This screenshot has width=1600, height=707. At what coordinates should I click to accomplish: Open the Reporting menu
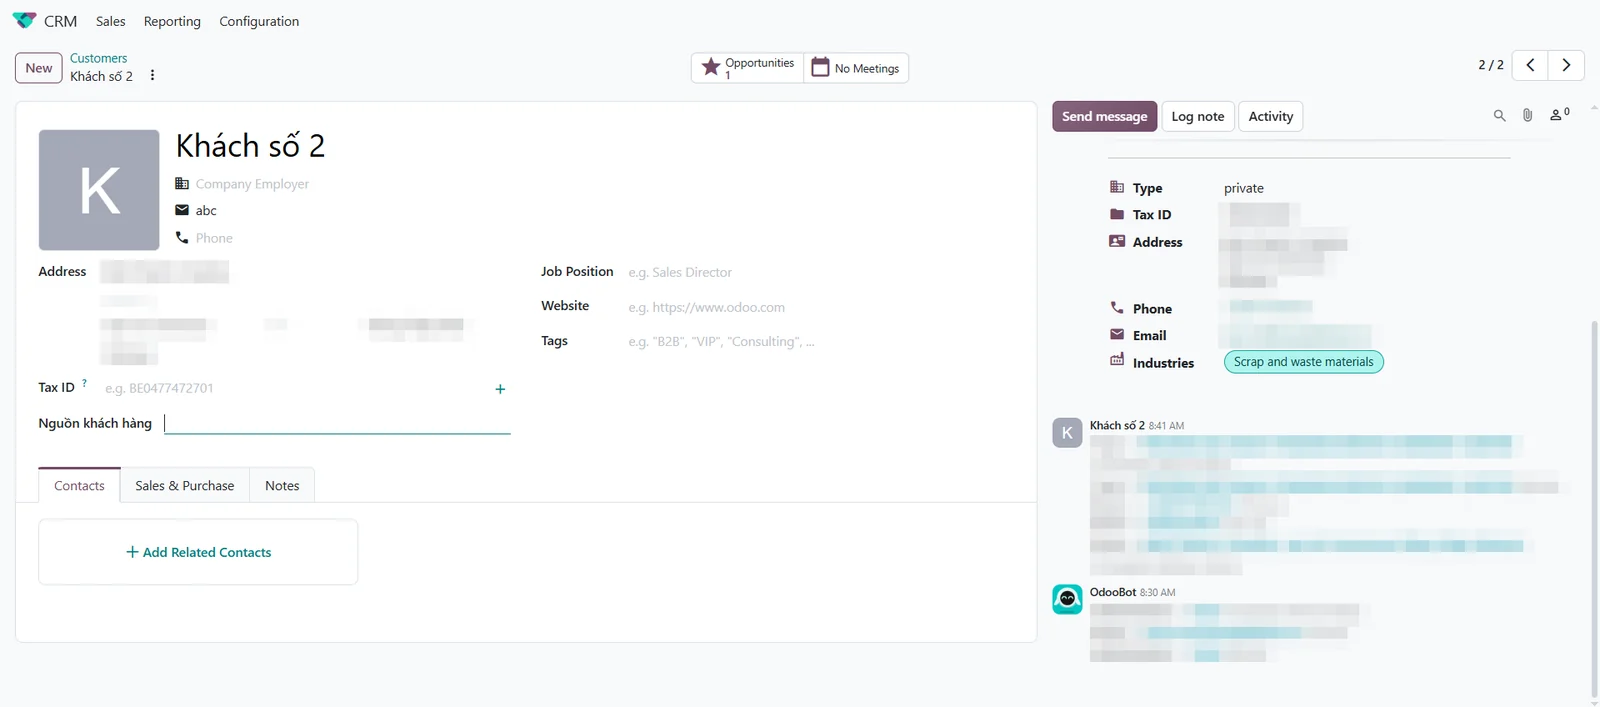172,21
